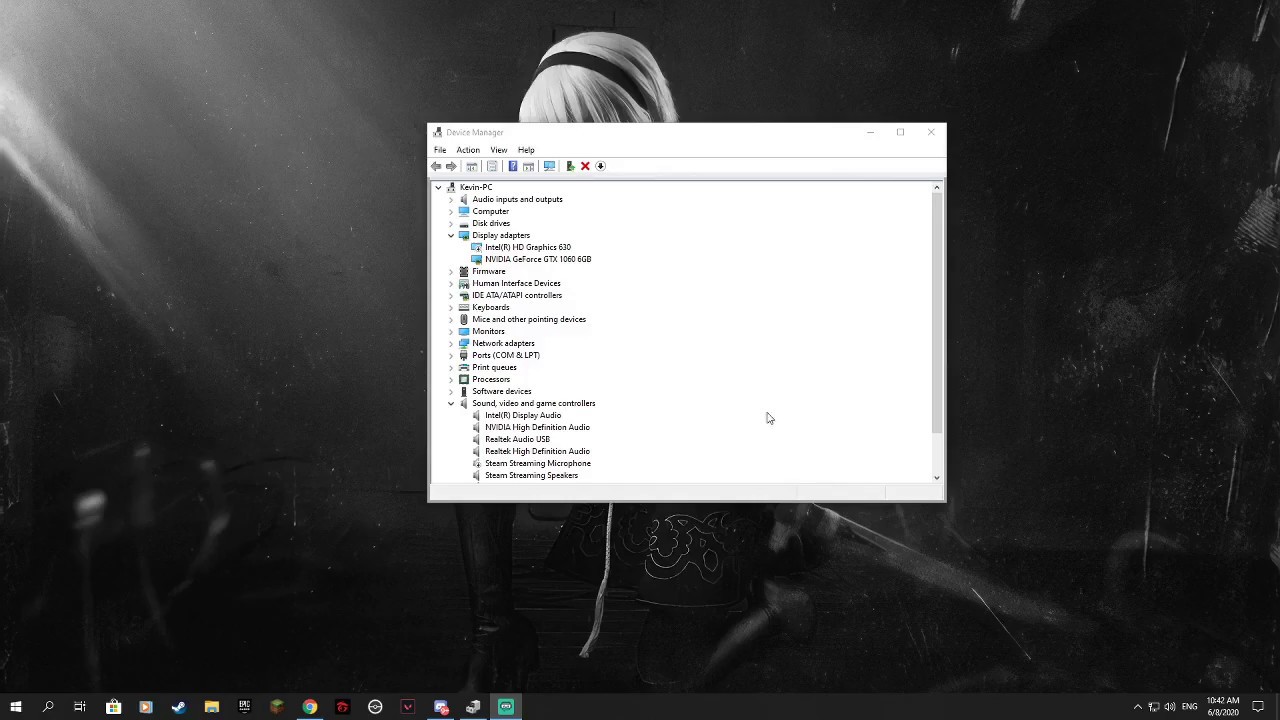
Task: Click the ENG language indicator
Action: 1189,707
